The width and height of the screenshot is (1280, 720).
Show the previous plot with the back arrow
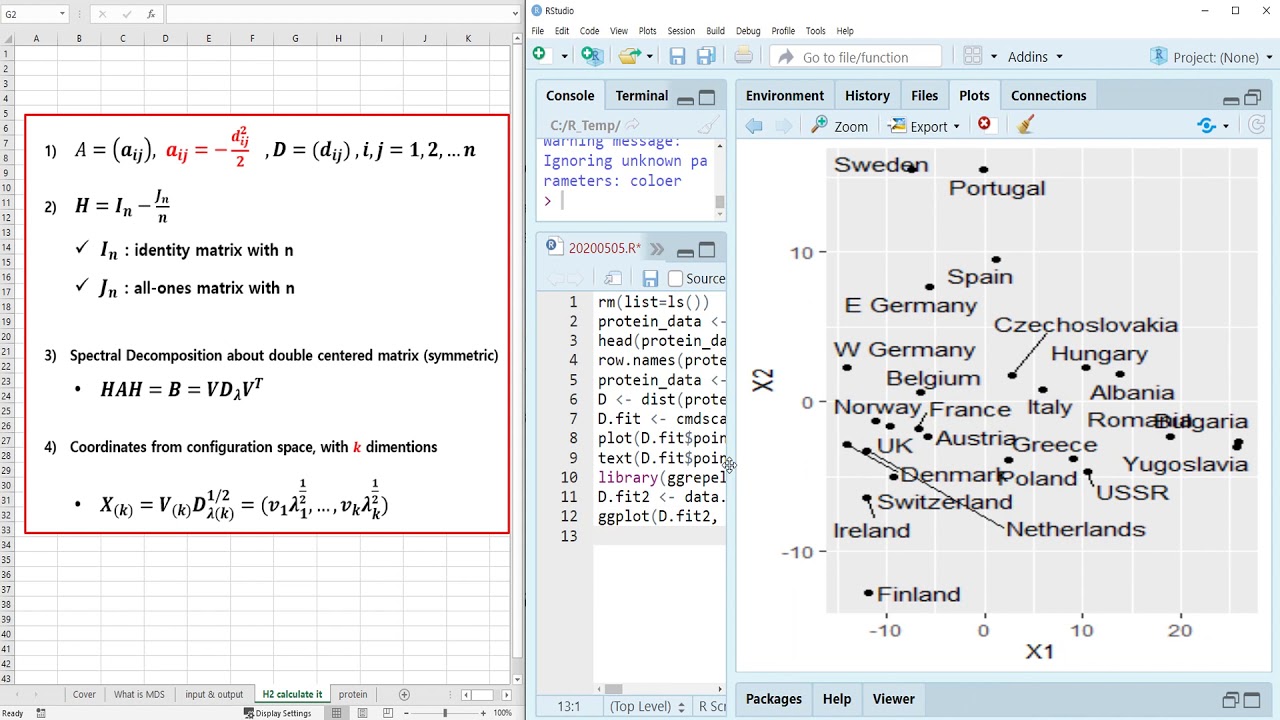pos(754,126)
